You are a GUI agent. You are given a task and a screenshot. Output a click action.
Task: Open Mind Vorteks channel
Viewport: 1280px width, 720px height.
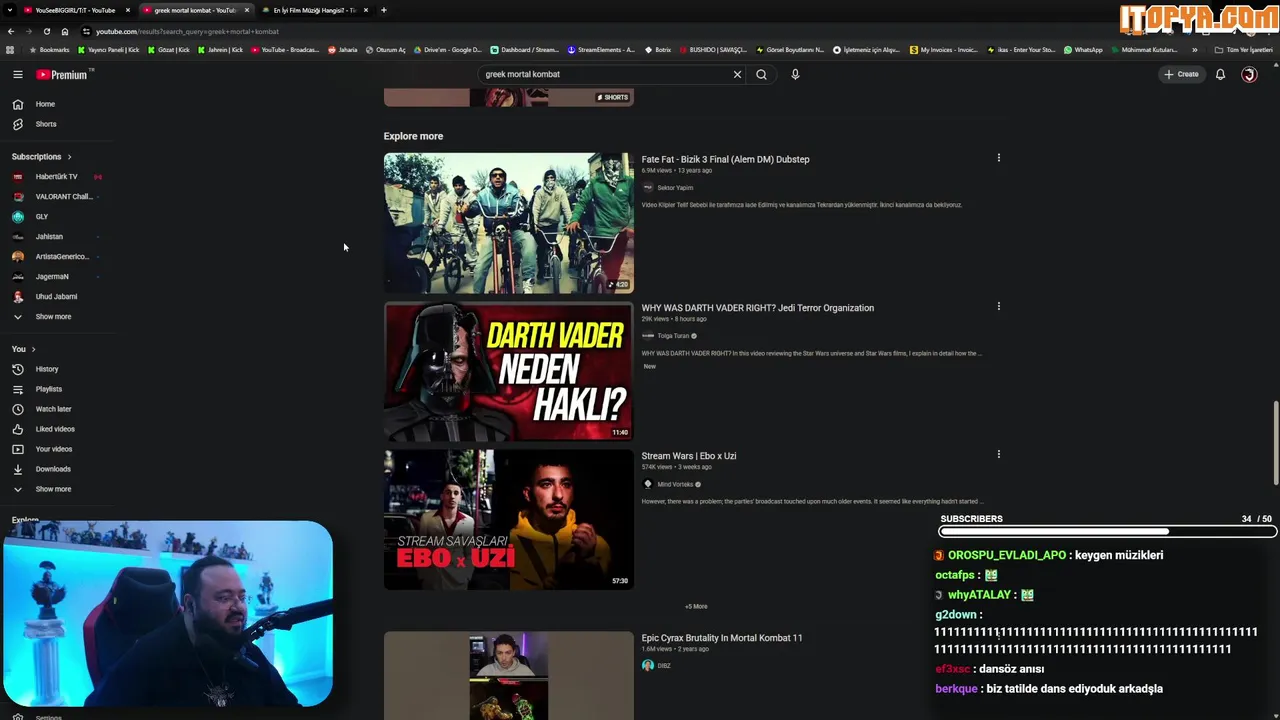[674, 484]
